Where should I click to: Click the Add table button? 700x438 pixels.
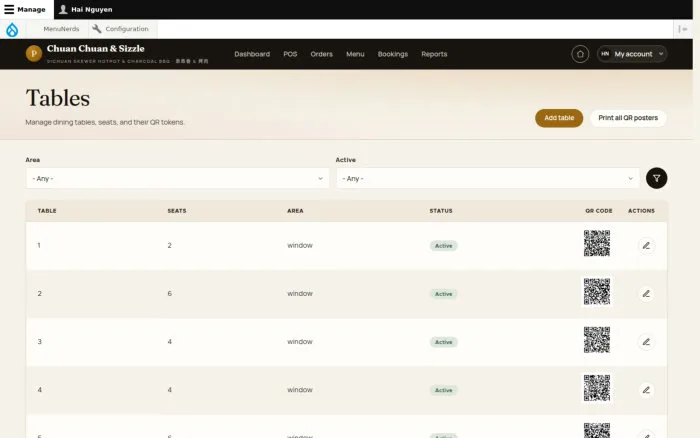(x=559, y=118)
